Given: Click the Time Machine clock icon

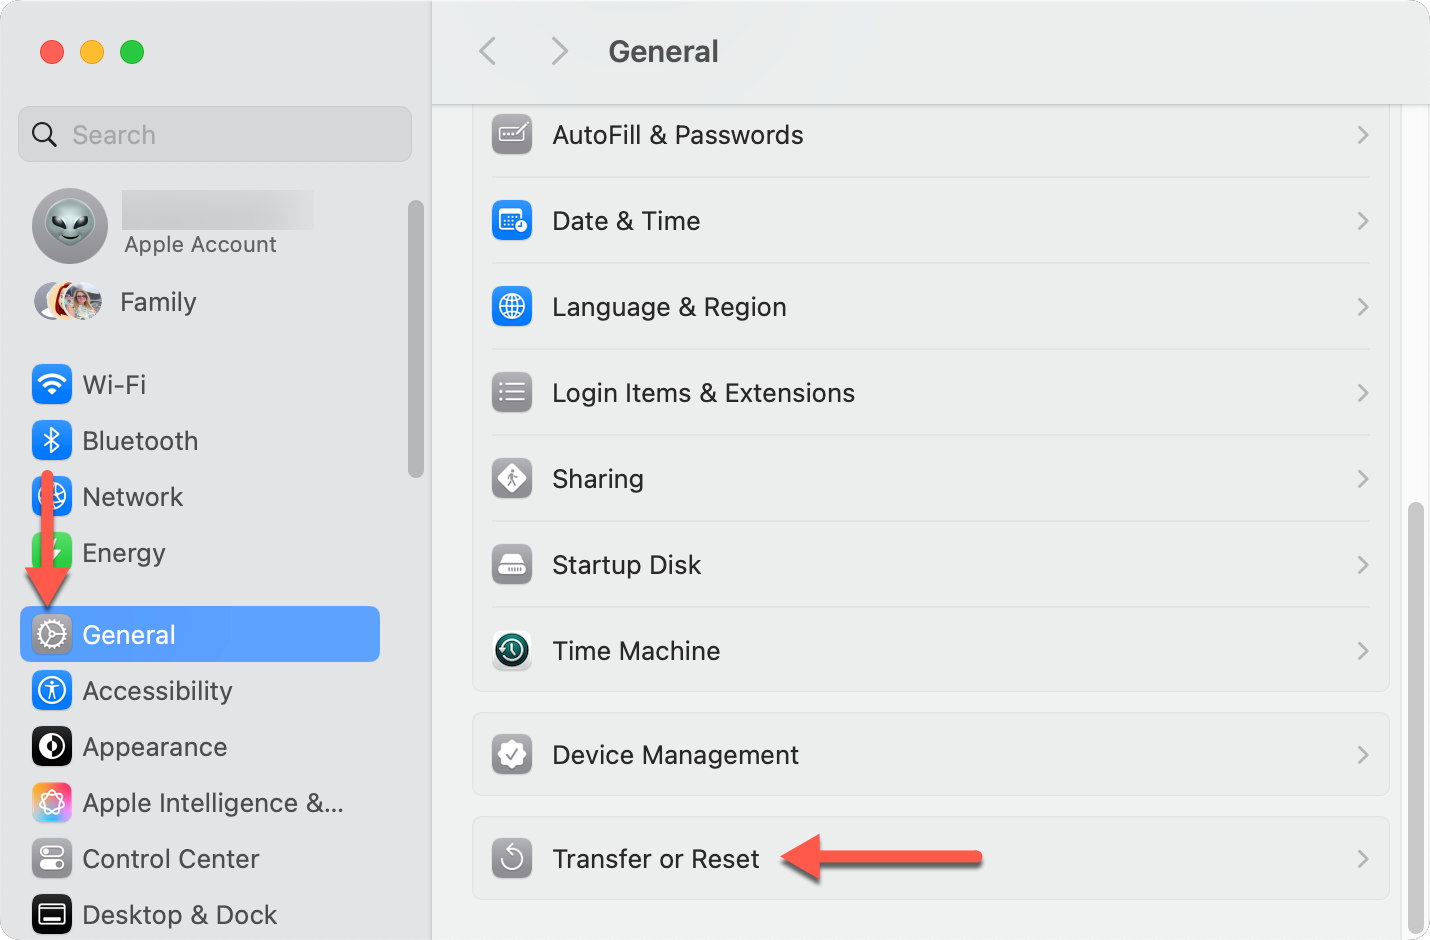Looking at the screenshot, I should (x=512, y=651).
